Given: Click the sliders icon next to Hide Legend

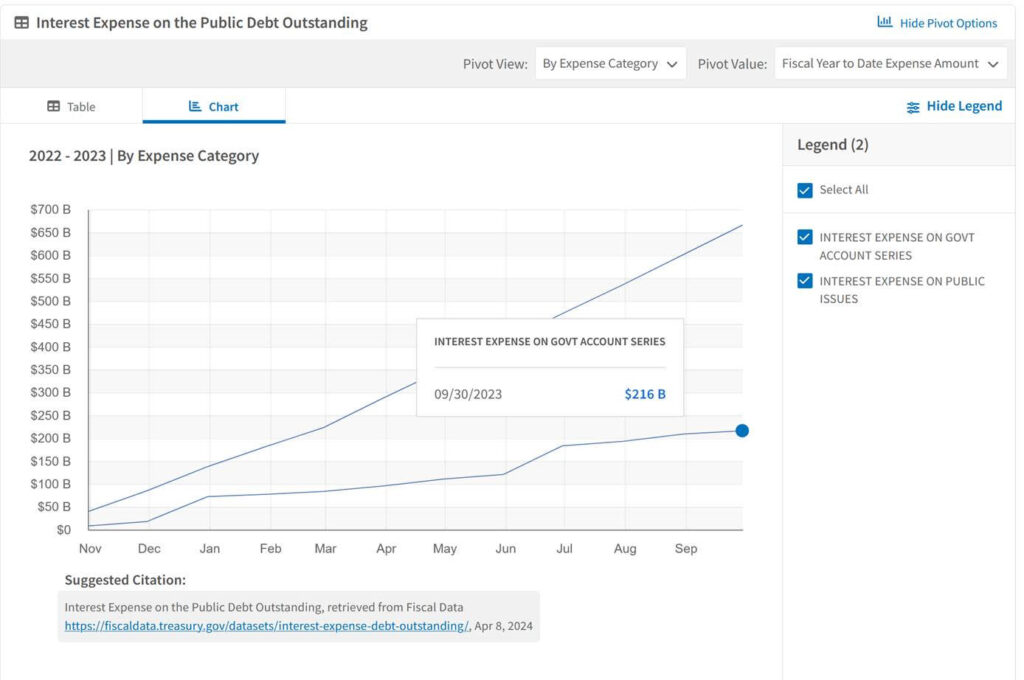Looking at the screenshot, I should [x=913, y=107].
